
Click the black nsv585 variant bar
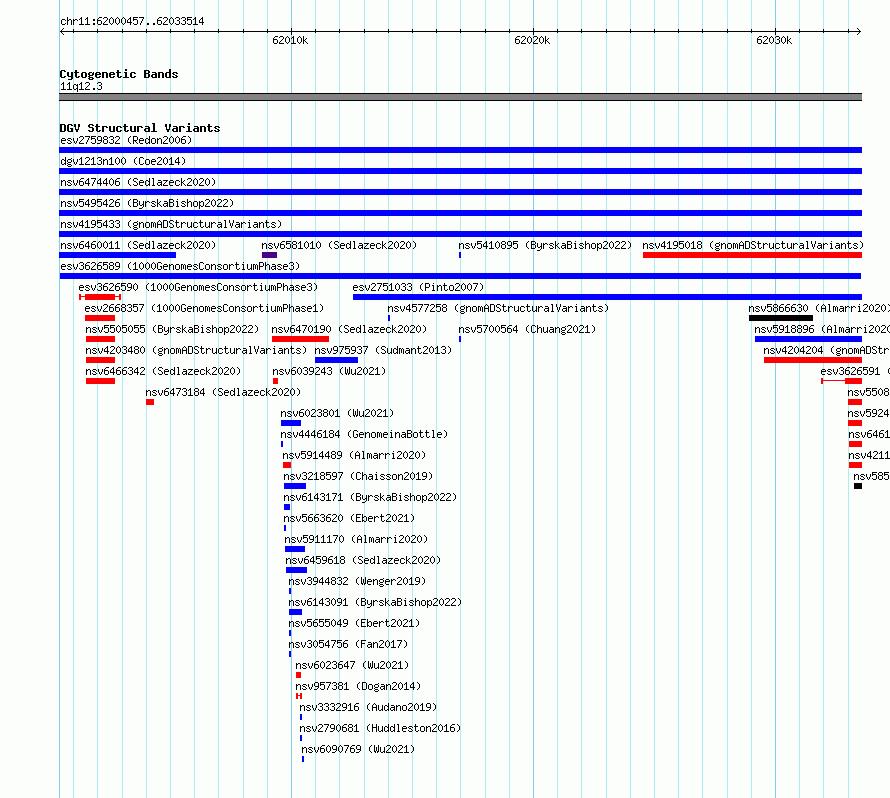858,486
